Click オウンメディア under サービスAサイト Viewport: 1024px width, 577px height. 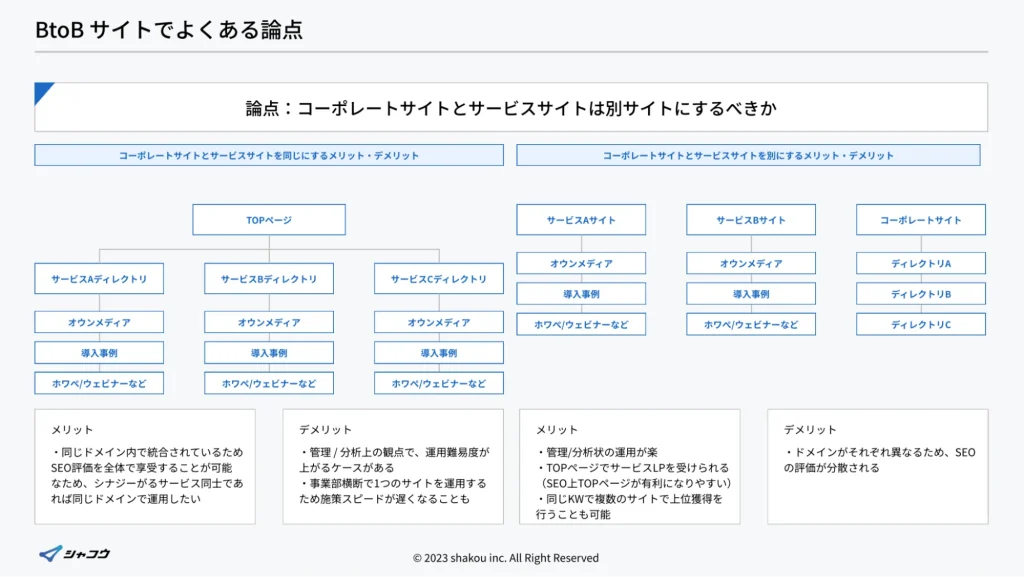point(581,264)
